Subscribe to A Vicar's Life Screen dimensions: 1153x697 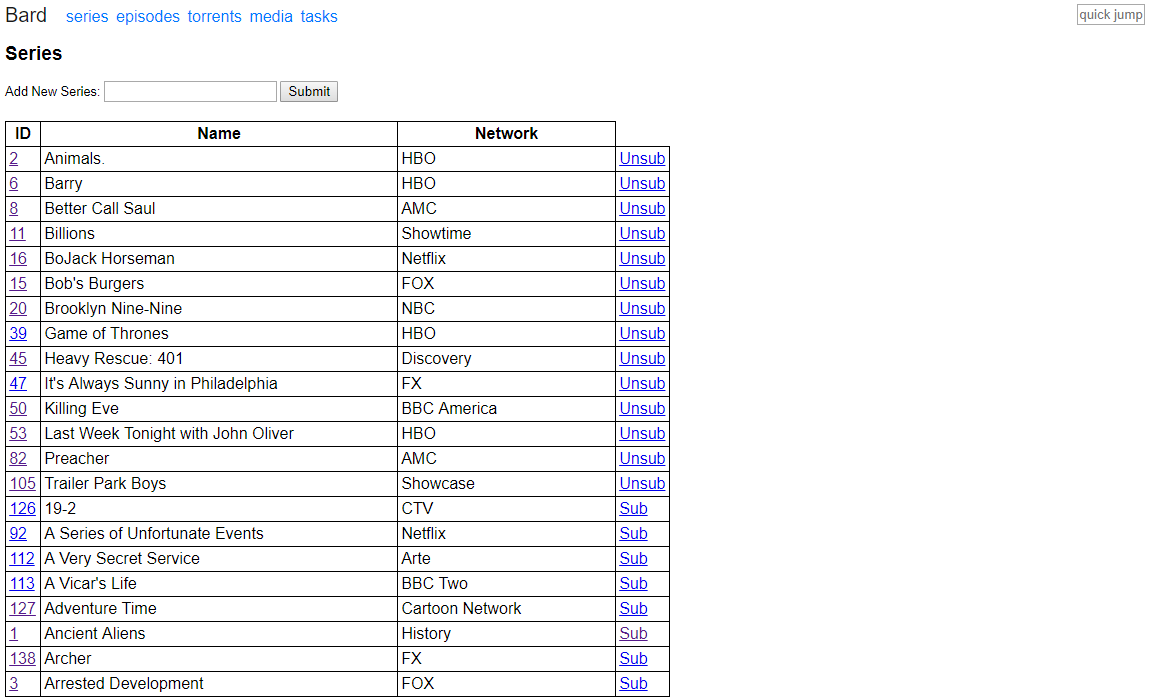633,583
